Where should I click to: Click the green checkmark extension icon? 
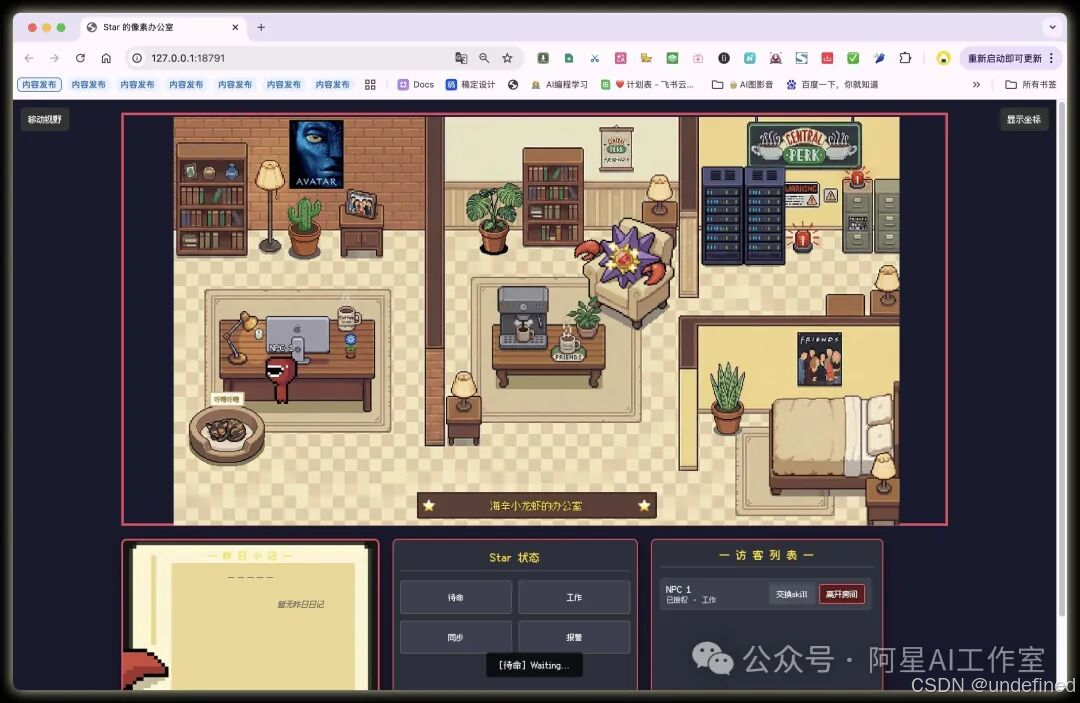tap(853, 59)
